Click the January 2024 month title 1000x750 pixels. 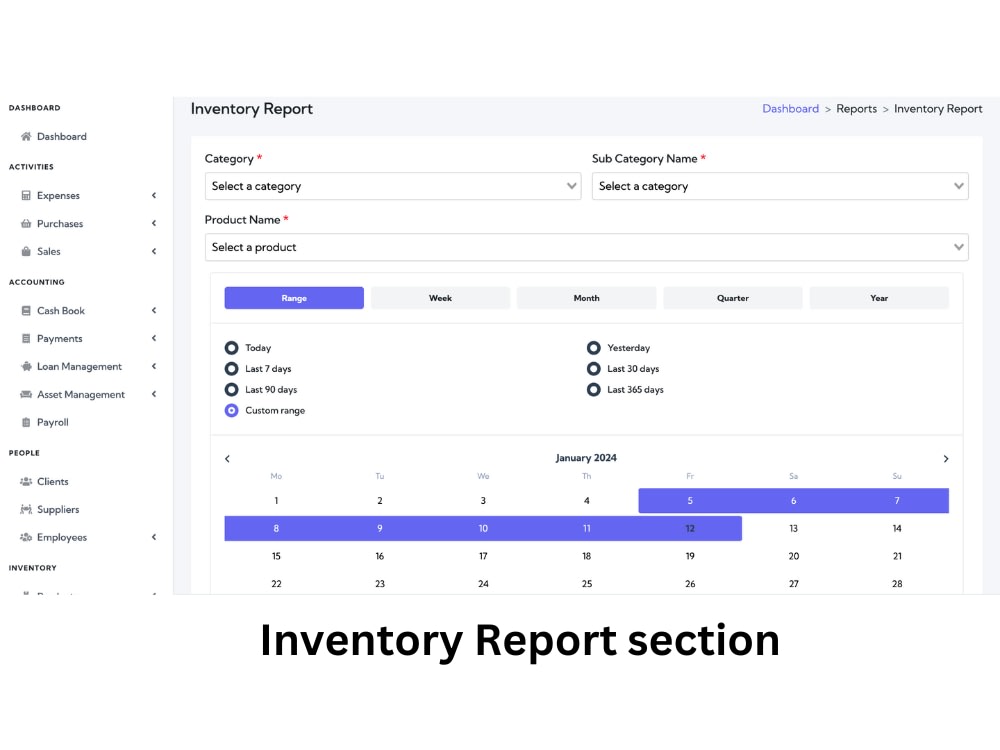[x=586, y=458]
